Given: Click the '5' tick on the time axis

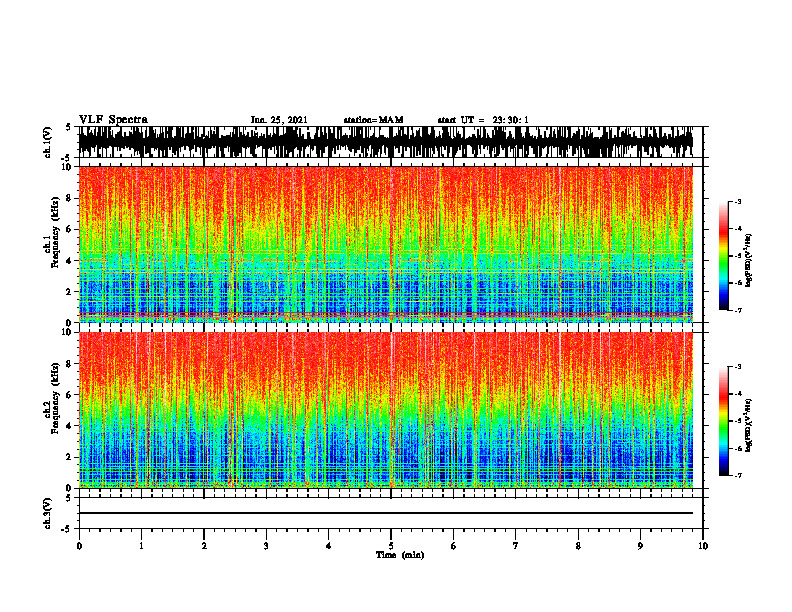Looking at the screenshot, I should tap(391, 546).
